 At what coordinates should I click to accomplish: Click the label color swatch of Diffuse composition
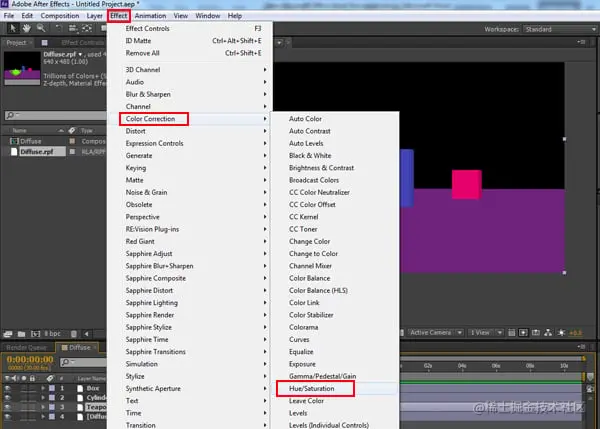pyautogui.click(x=72, y=141)
